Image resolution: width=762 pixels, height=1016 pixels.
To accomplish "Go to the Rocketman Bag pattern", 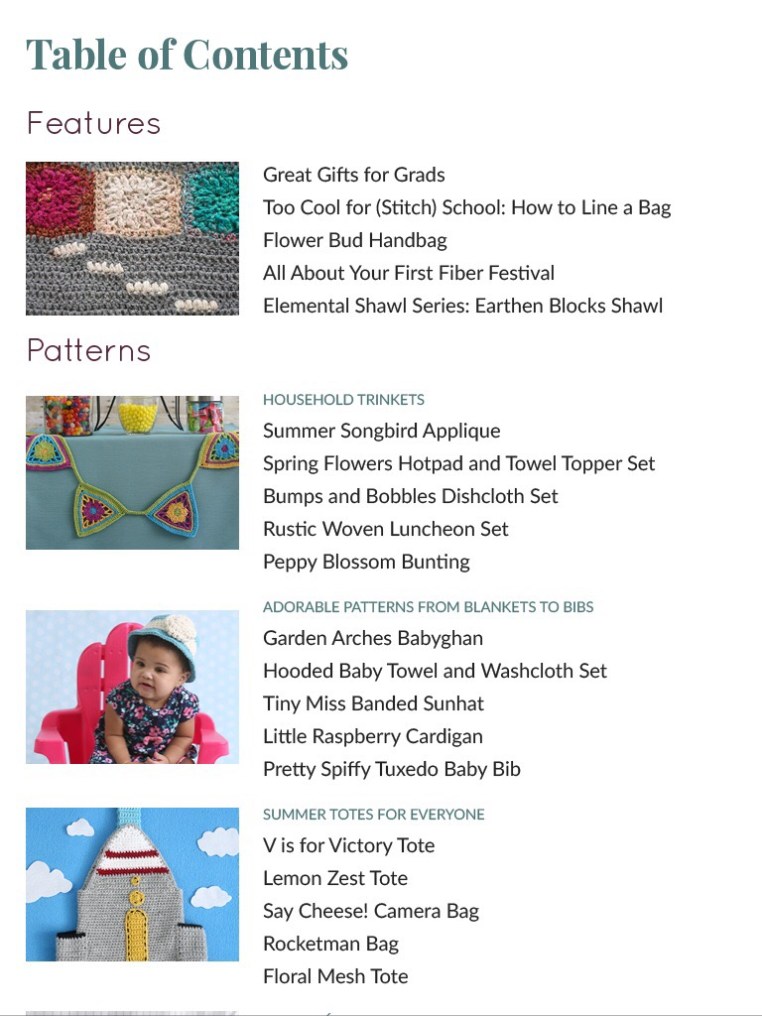I will click(x=330, y=944).
